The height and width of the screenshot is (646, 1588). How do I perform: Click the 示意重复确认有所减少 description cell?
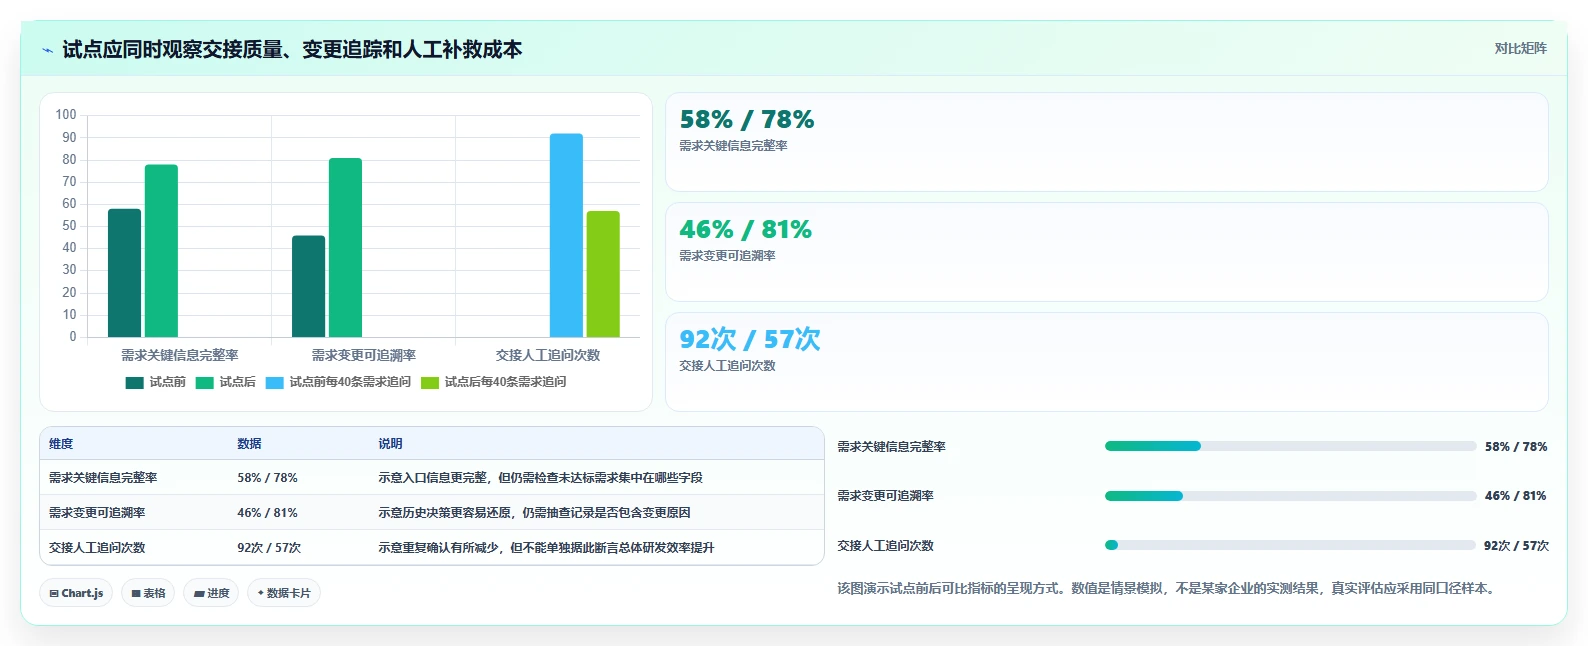(x=546, y=548)
